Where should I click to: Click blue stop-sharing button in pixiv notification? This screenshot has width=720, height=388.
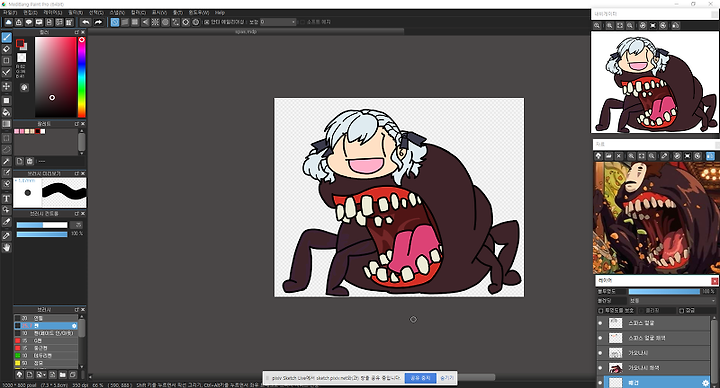click(420, 378)
